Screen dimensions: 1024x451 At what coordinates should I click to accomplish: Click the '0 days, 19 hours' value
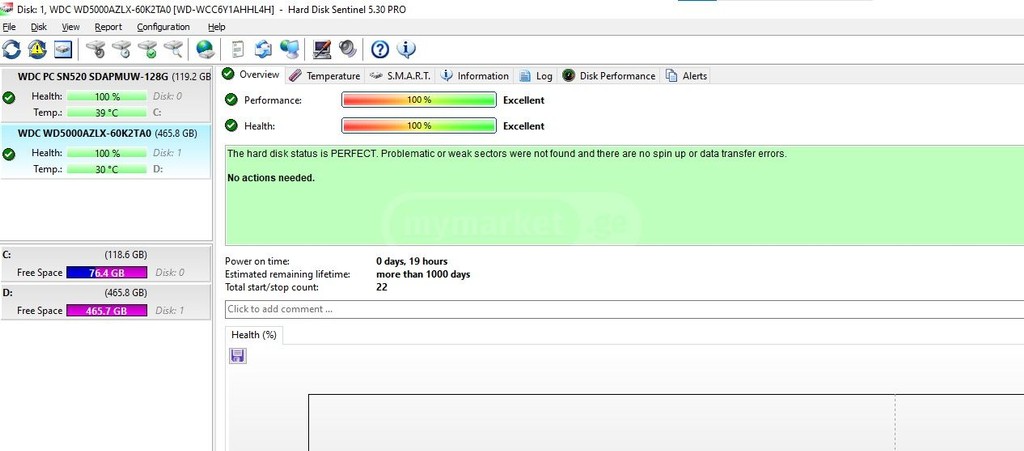(x=412, y=262)
